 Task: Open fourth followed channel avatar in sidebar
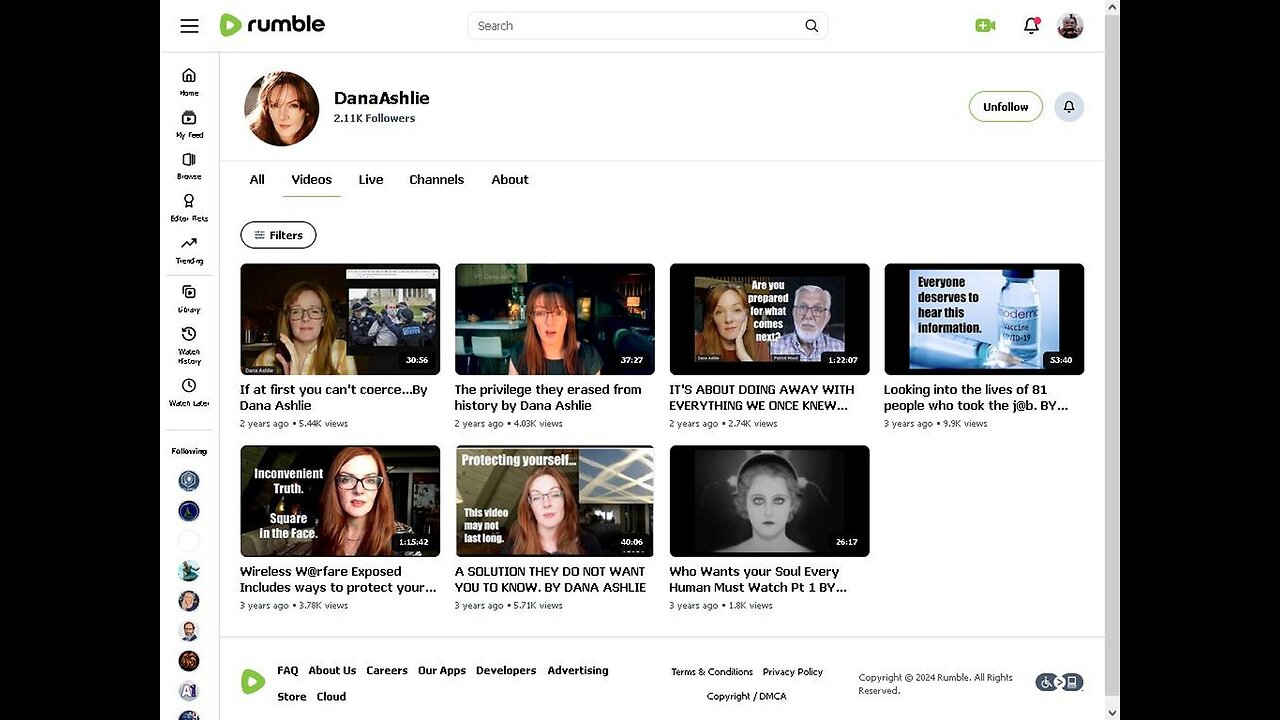tap(189, 571)
